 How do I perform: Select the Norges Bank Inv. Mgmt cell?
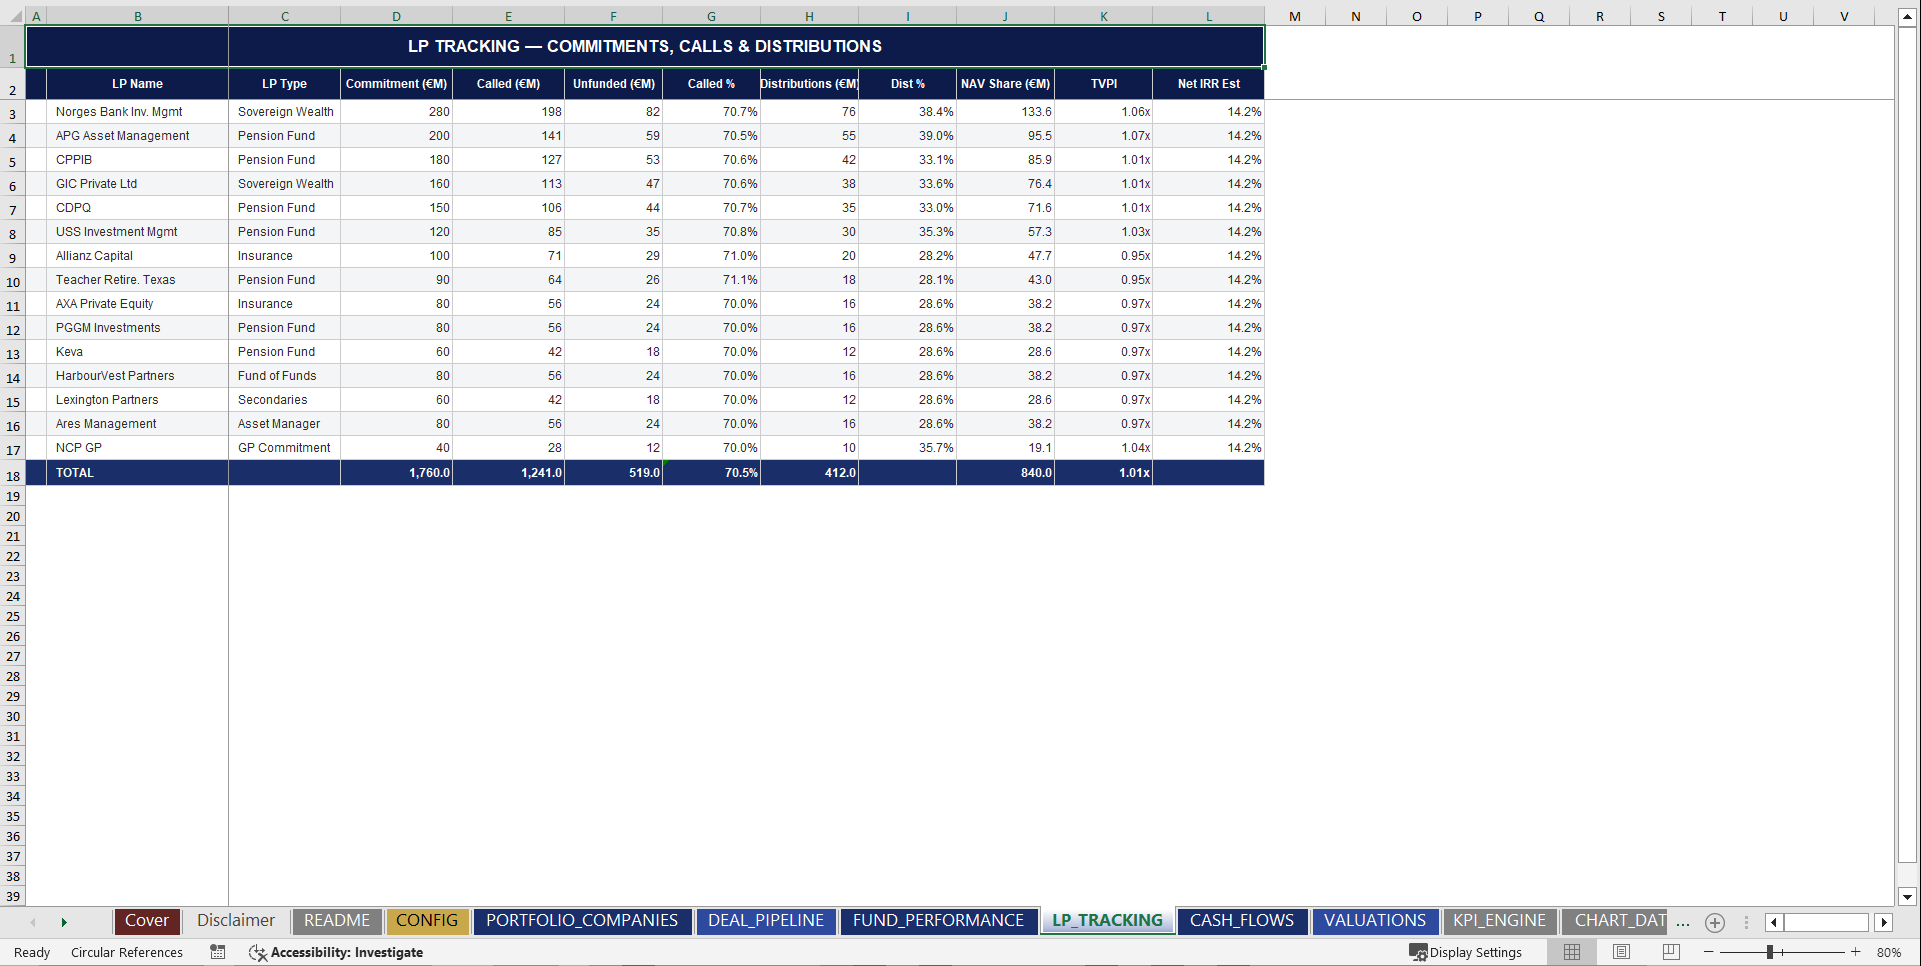[137, 112]
